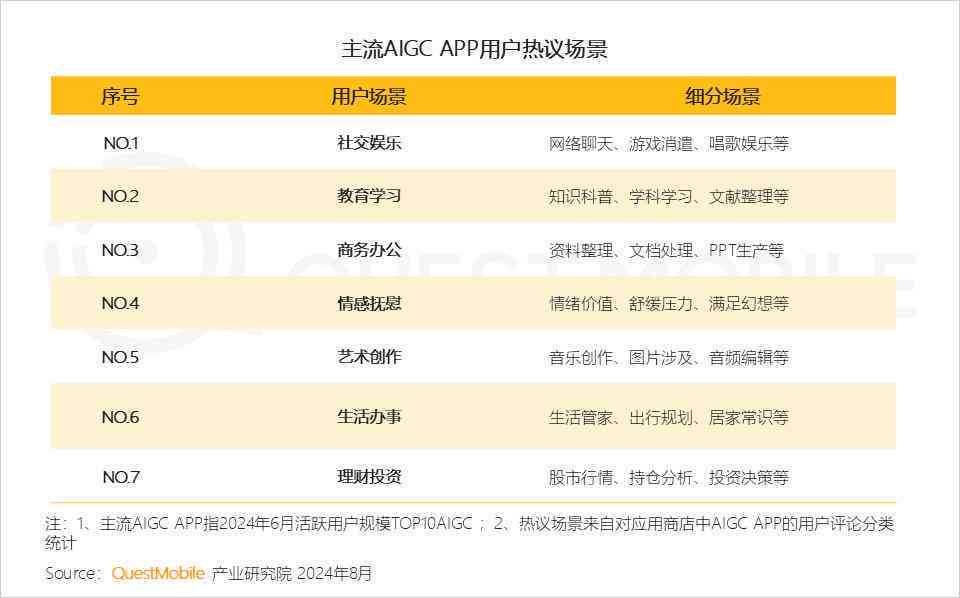The image size is (960, 598).
Task: Select the NO.1 cell
Action: click(x=121, y=143)
